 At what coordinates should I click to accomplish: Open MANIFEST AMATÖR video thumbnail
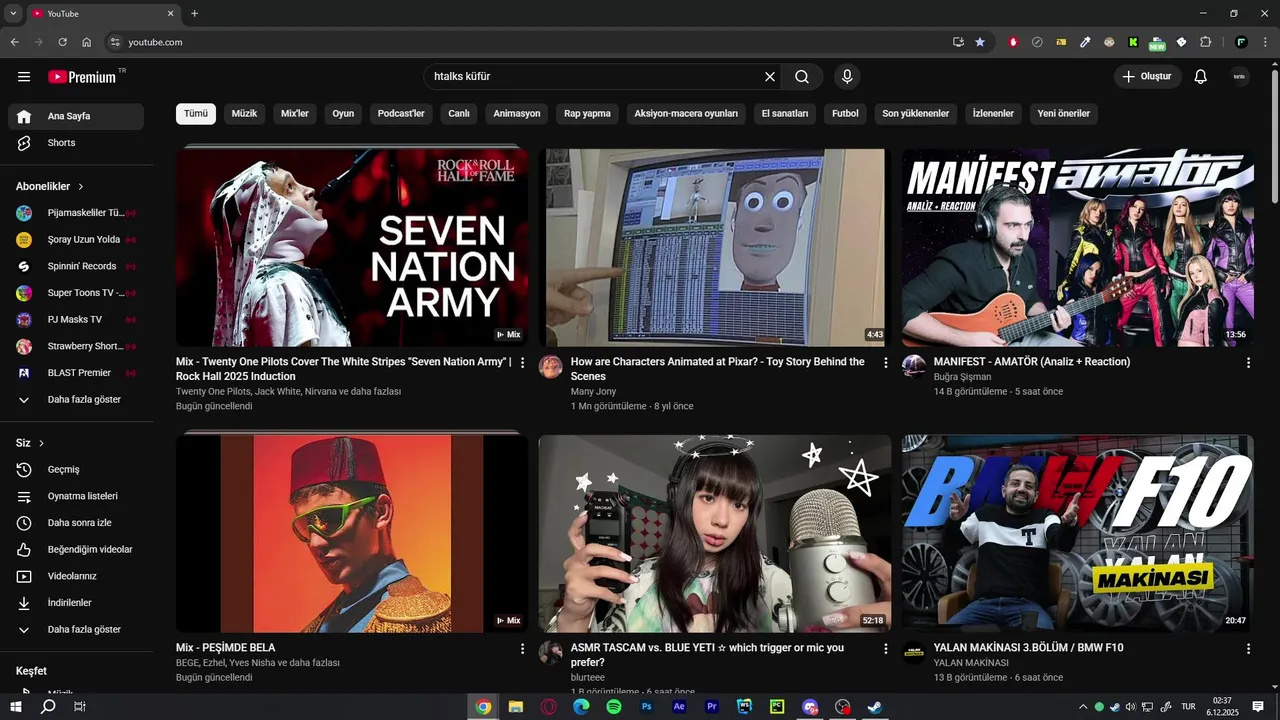[x=1078, y=248]
